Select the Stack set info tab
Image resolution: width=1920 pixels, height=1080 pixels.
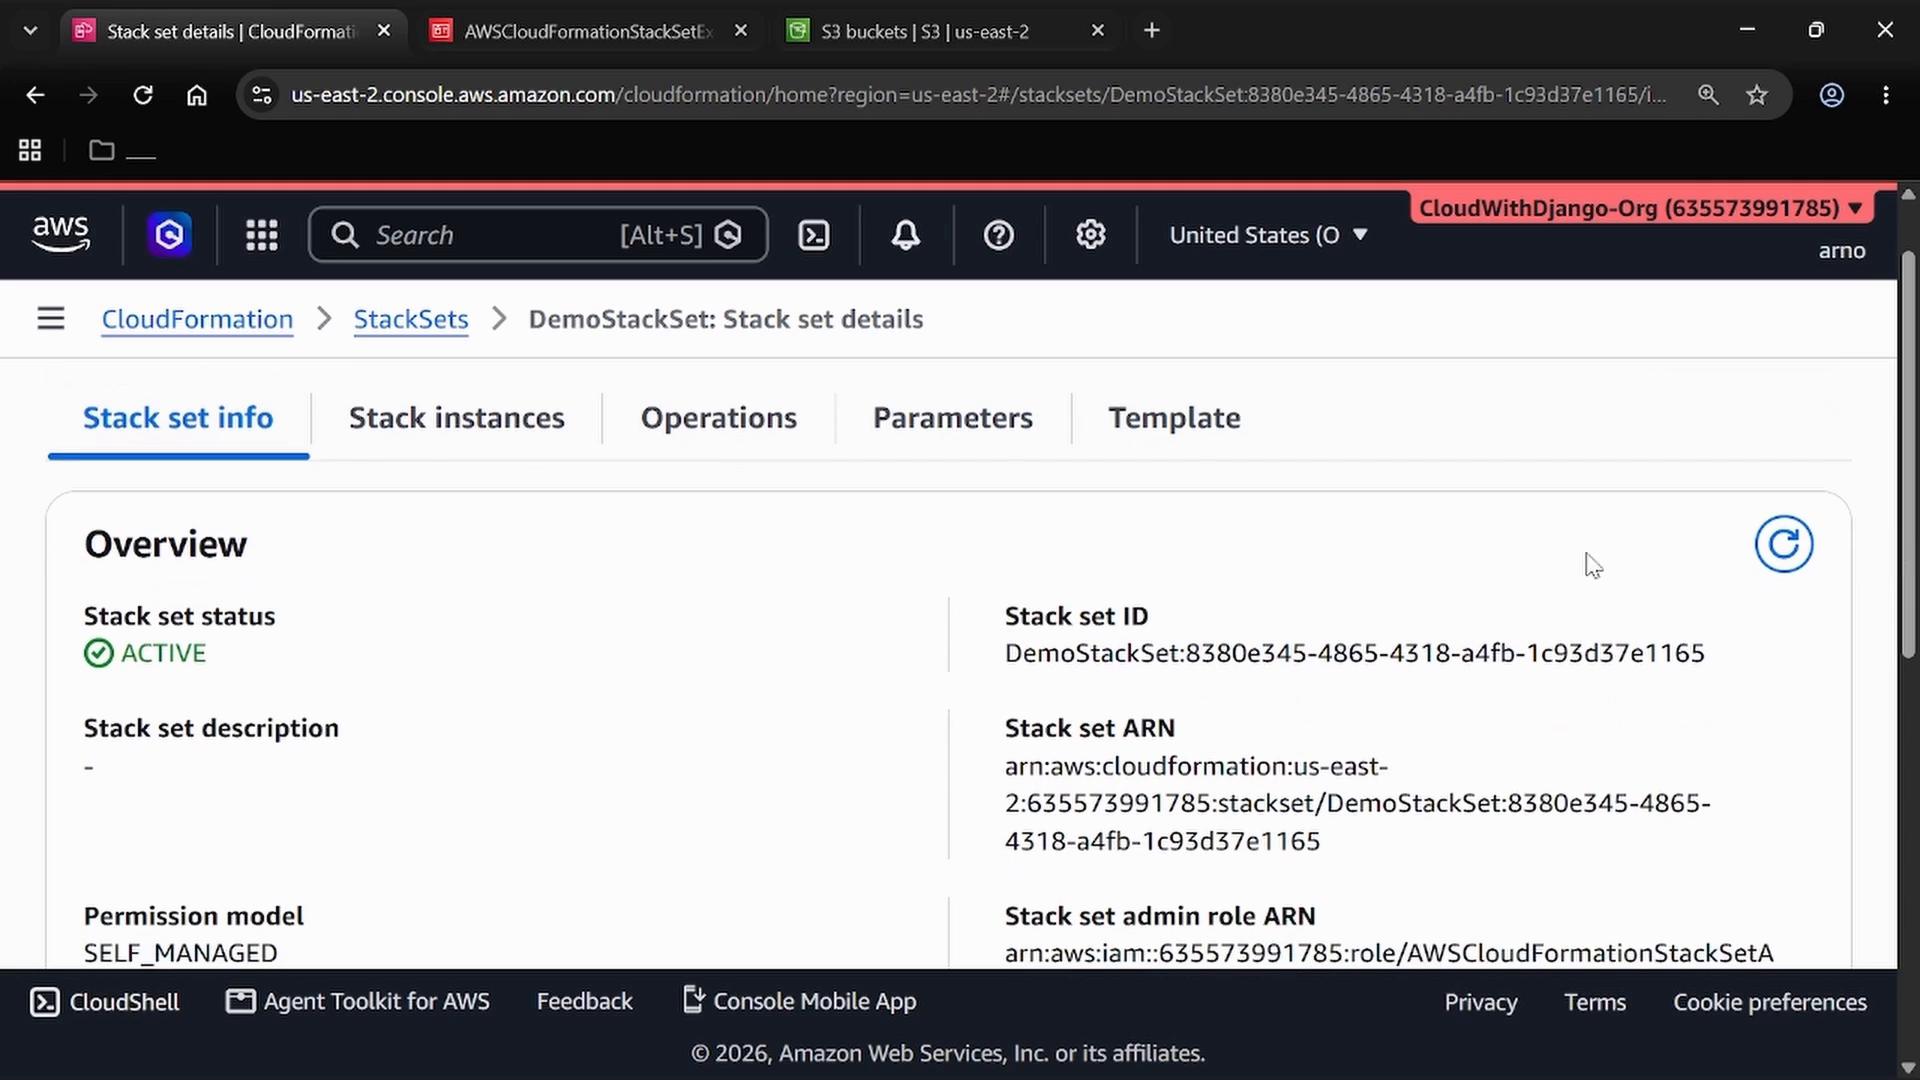(178, 418)
